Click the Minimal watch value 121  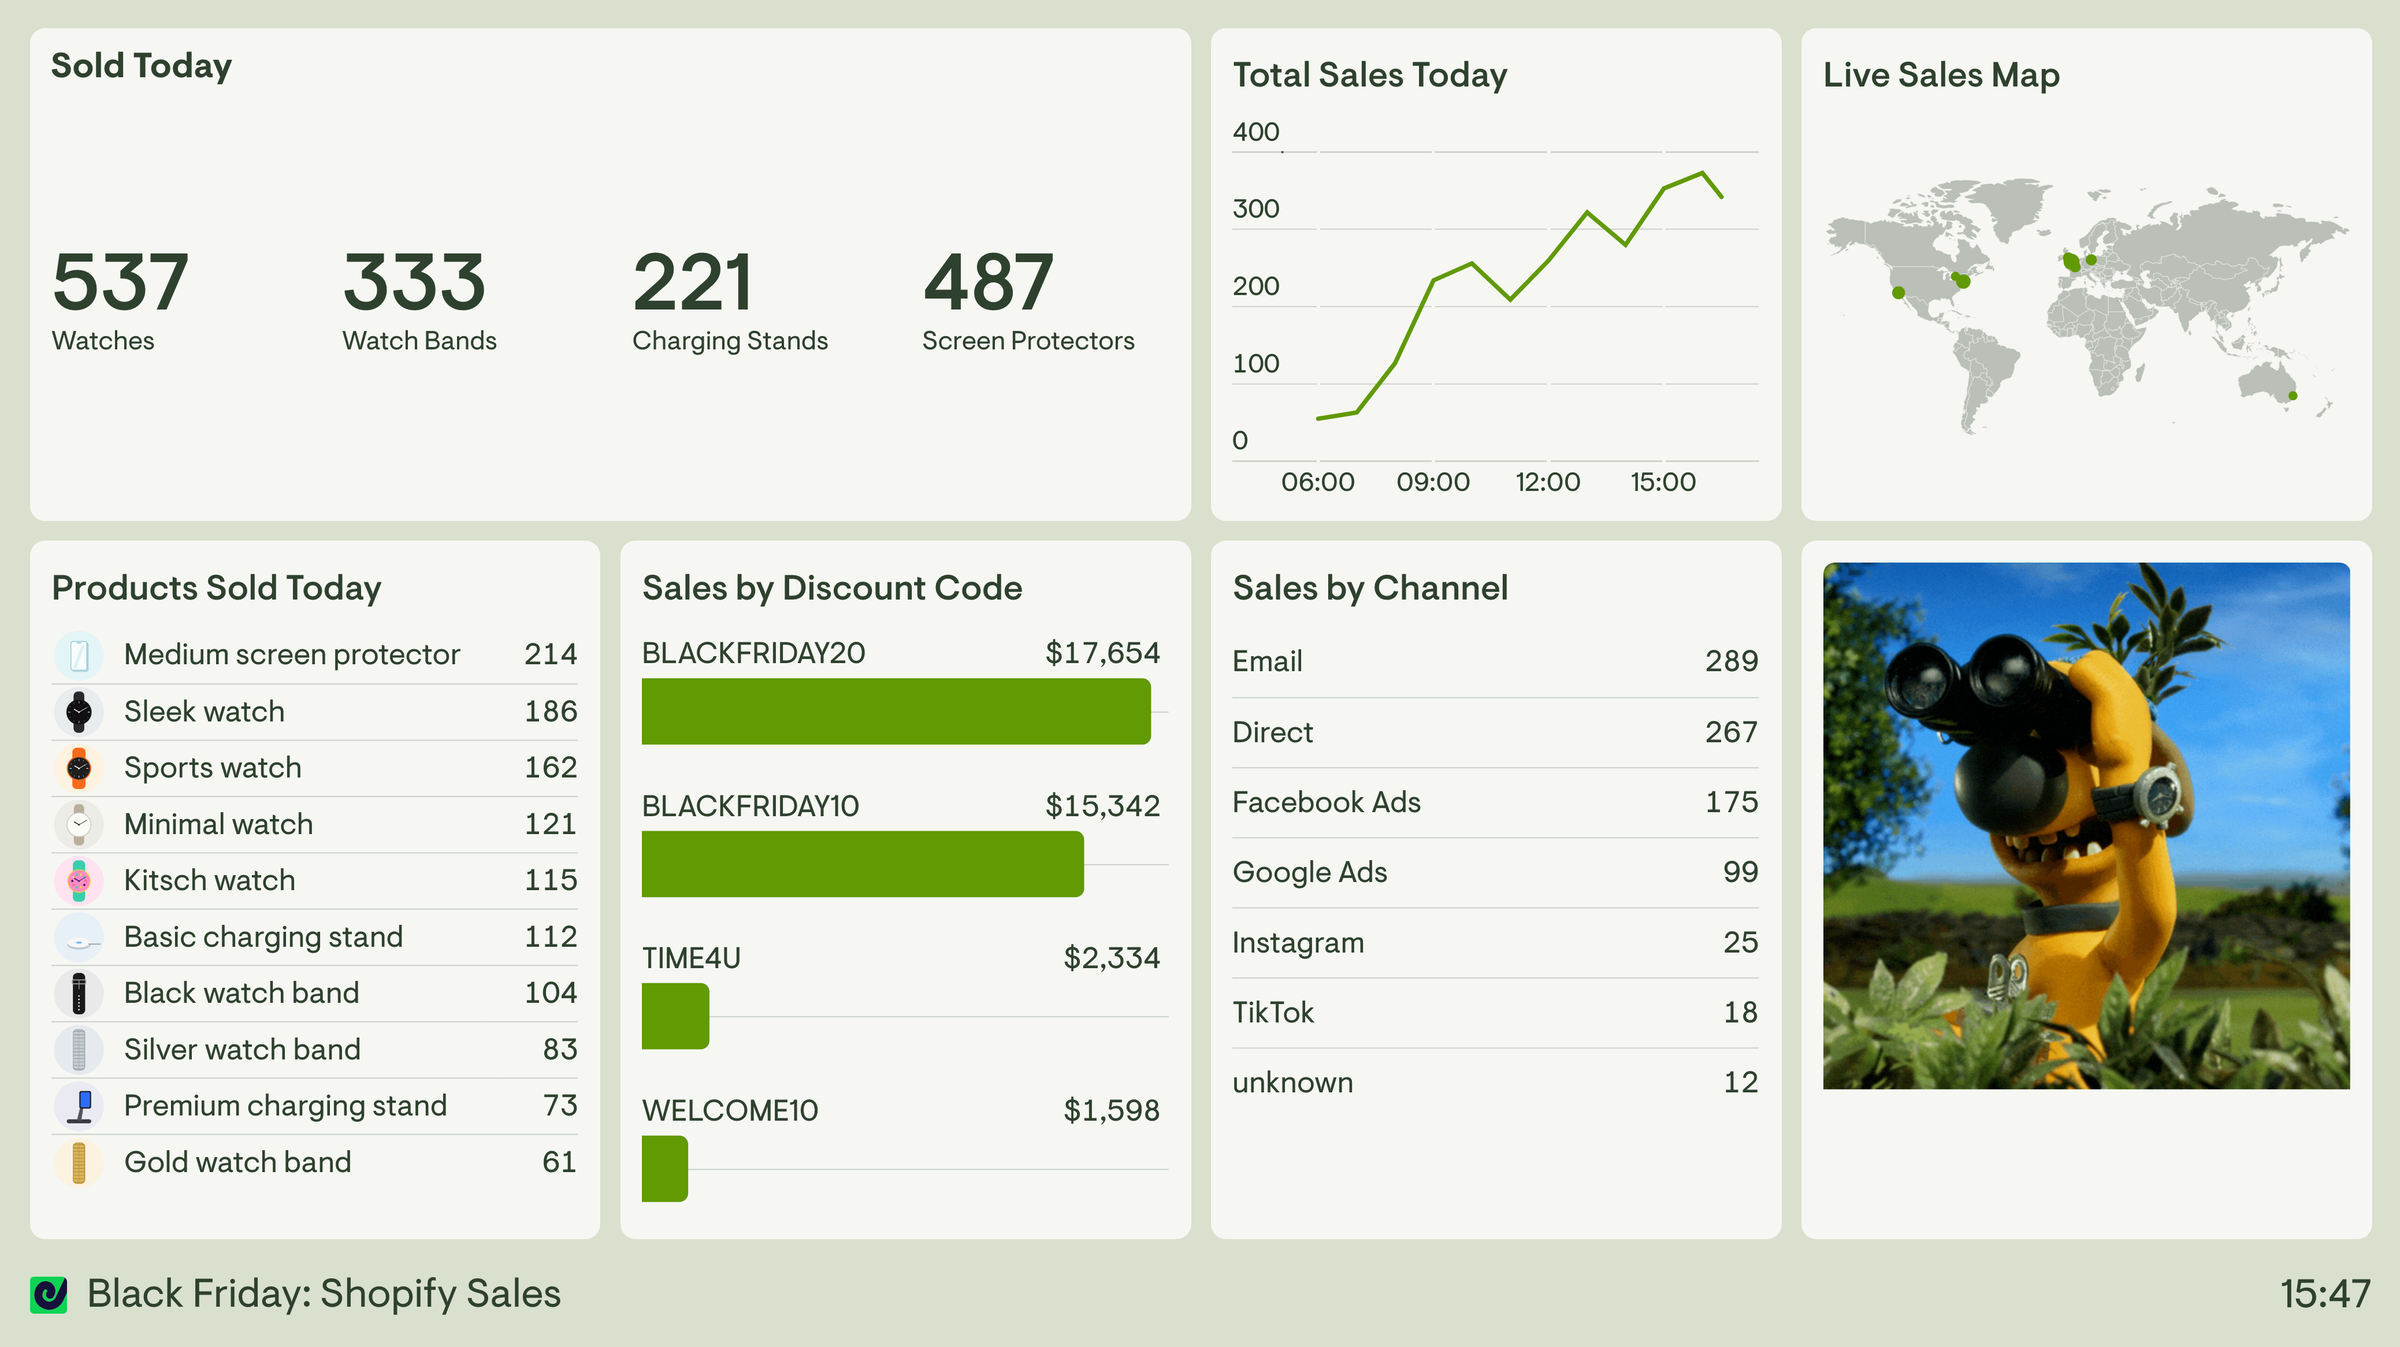(551, 824)
